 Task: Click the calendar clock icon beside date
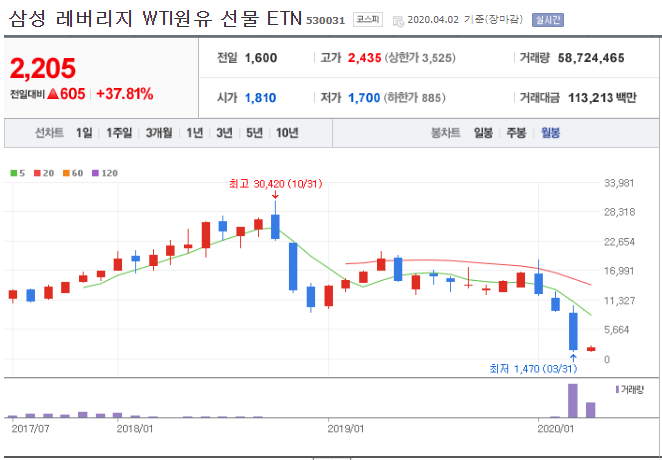398,21
